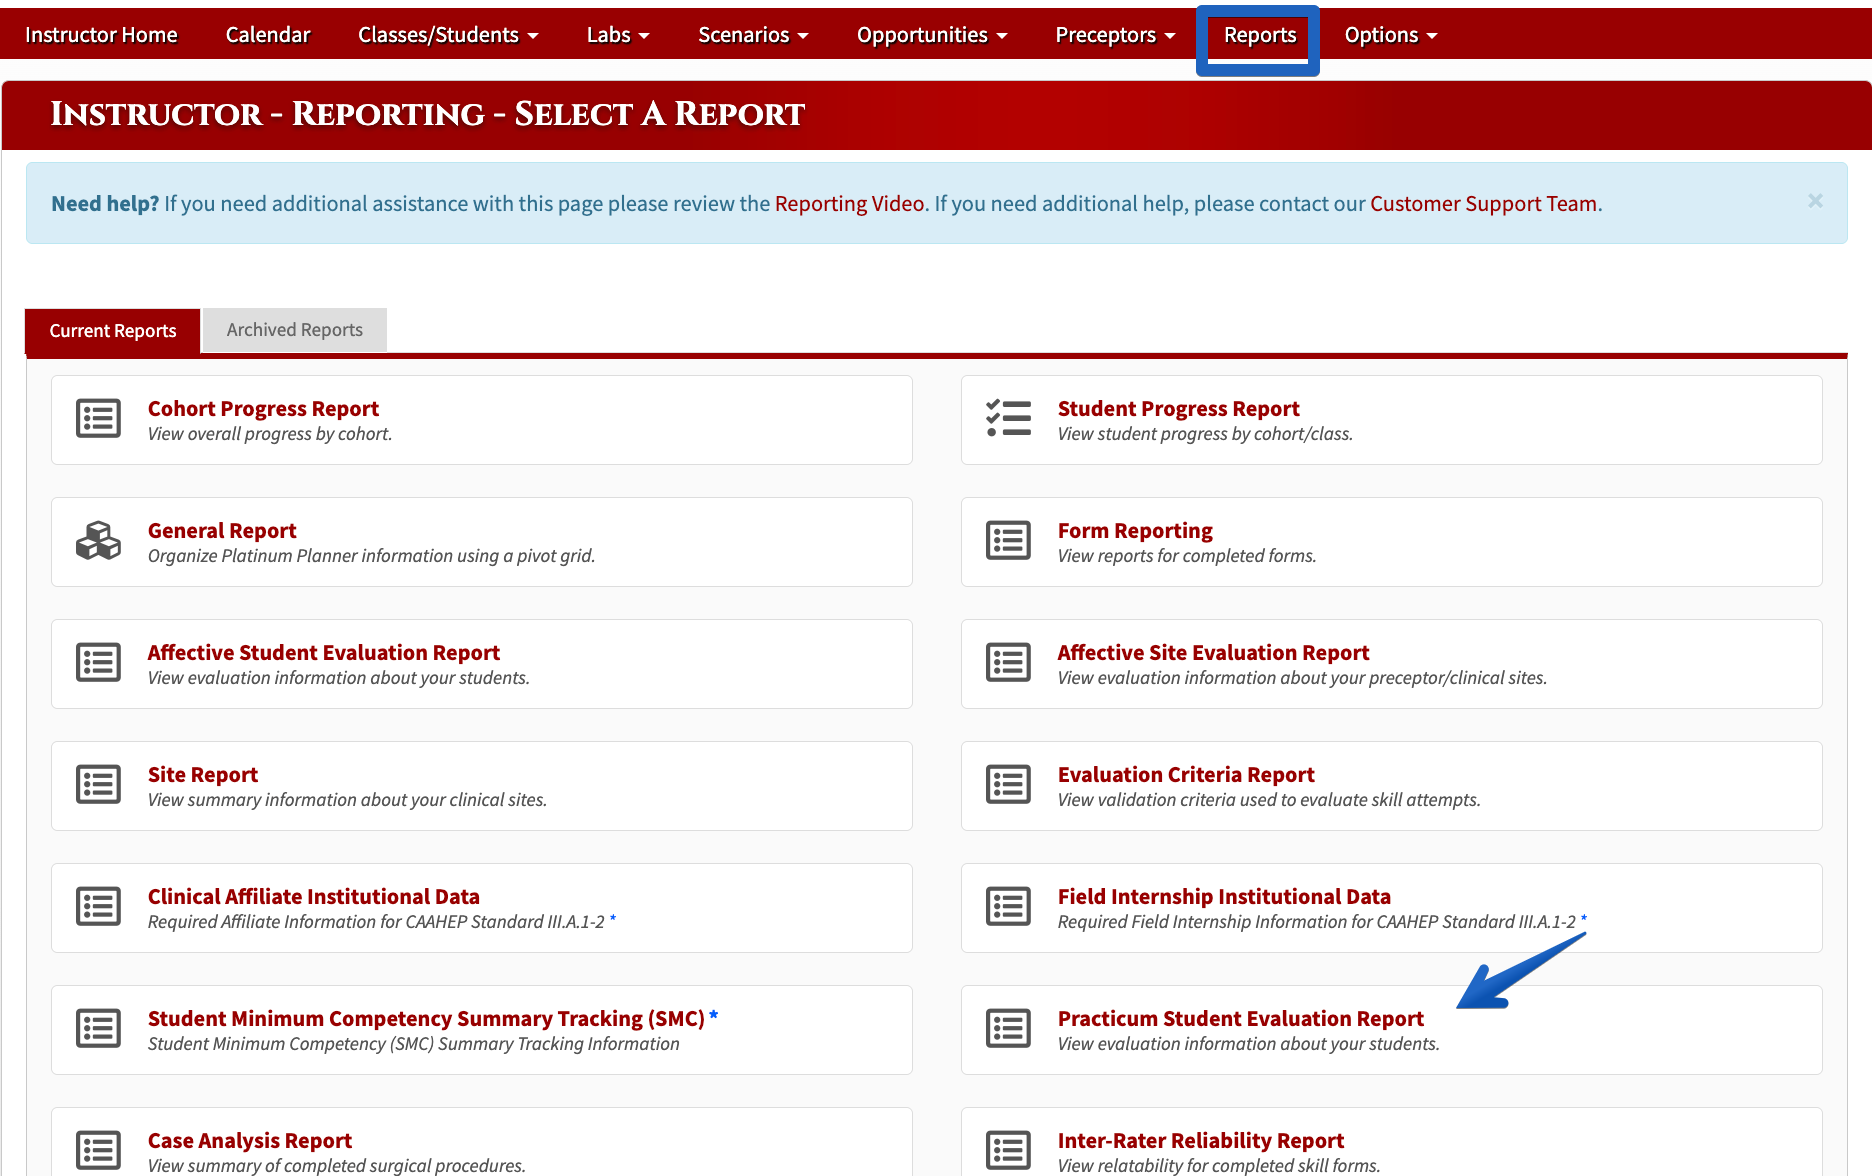This screenshot has width=1872, height=1176.
Task: Open Affective Site Evaluation Report link
Action: pos(1213,652)
